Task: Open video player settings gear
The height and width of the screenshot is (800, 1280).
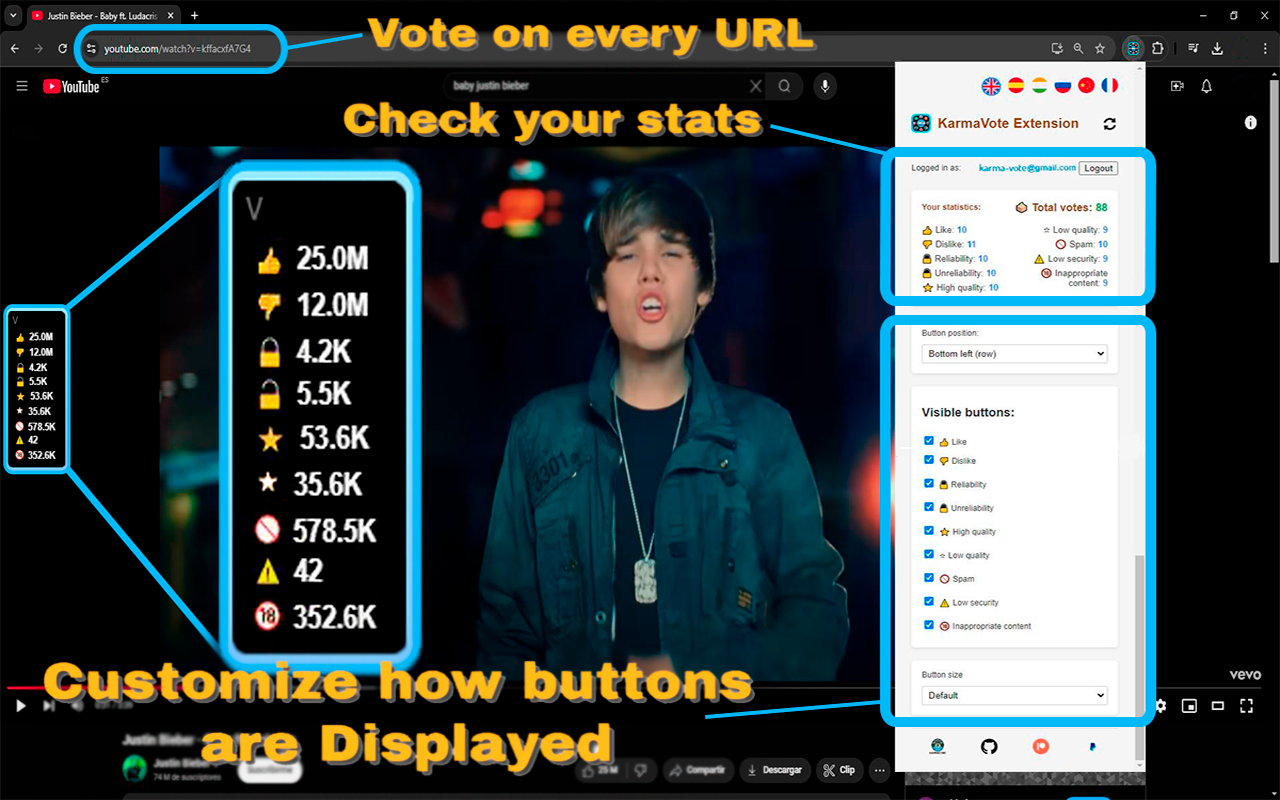Action: coord(1160,706)
